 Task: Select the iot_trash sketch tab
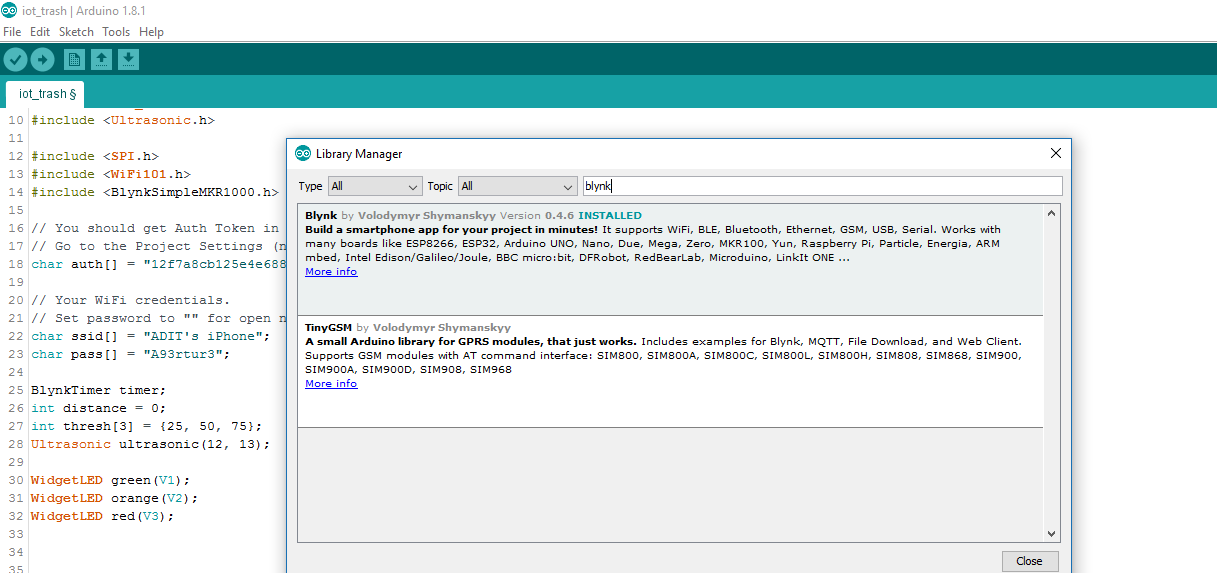[x=47, y=94]
